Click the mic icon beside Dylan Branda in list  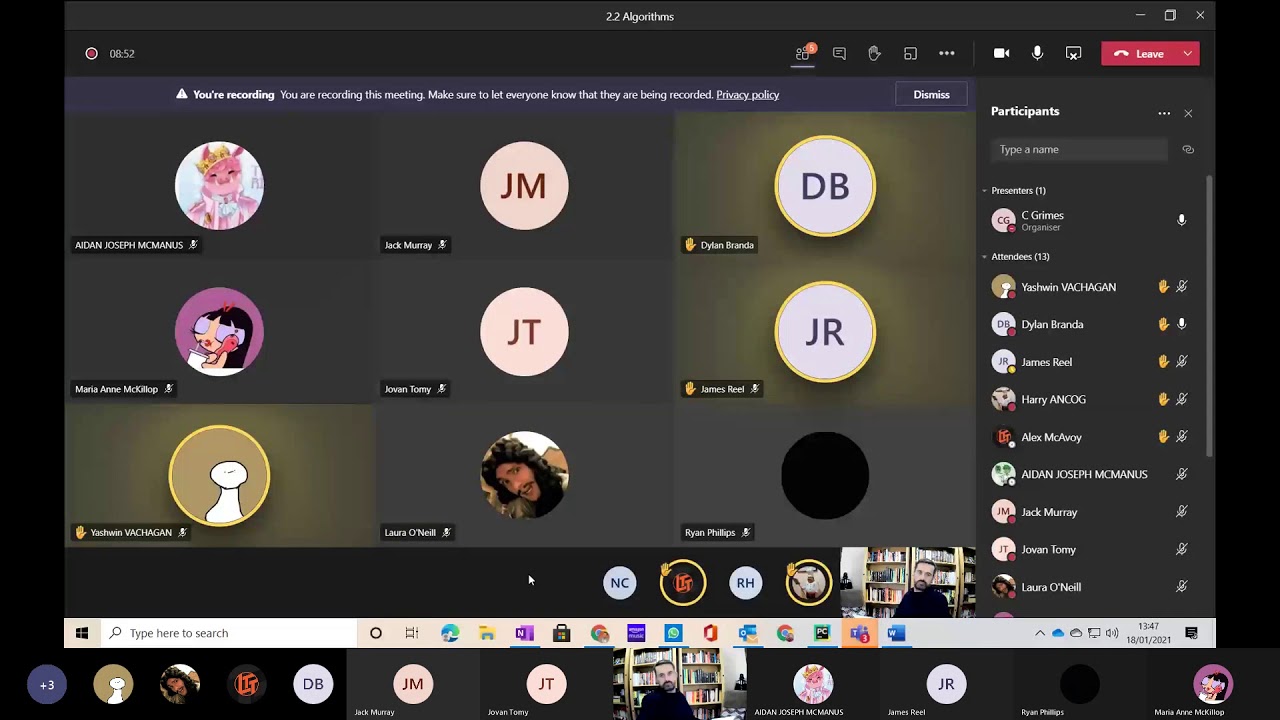[1181, 324]
